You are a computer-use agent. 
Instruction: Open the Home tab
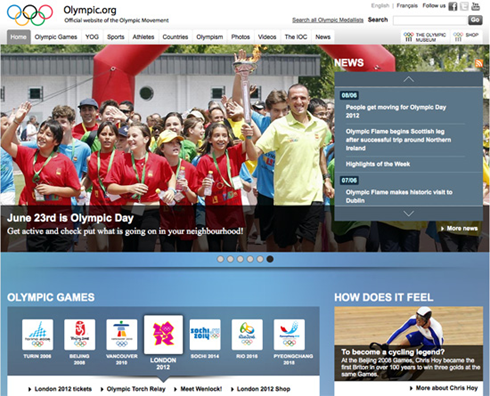(19, 37)
